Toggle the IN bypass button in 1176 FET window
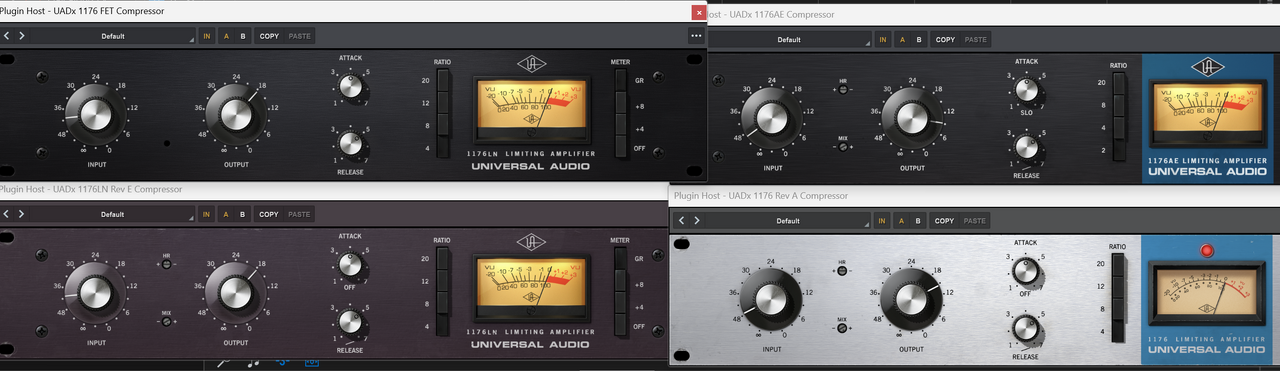The height and width of the screenshot is (371, 1280). point(207,36)
